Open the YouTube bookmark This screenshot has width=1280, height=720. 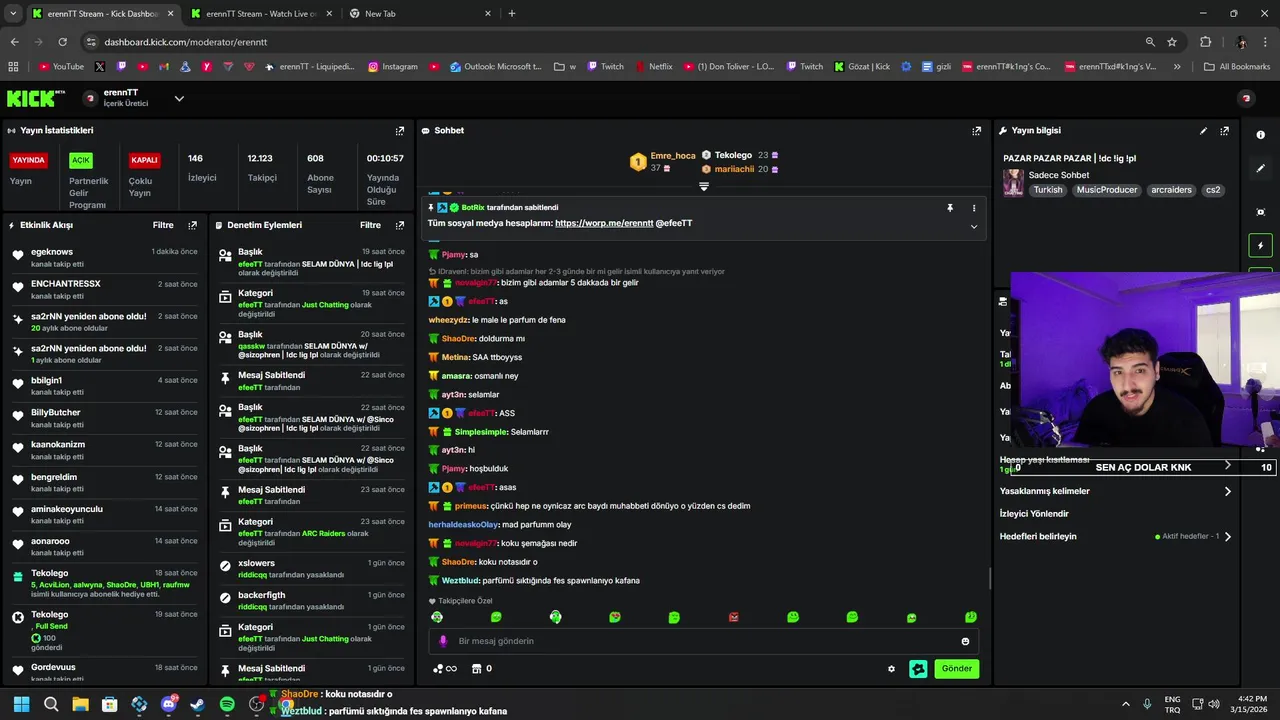pyautogui.click(x=61, y=67)
